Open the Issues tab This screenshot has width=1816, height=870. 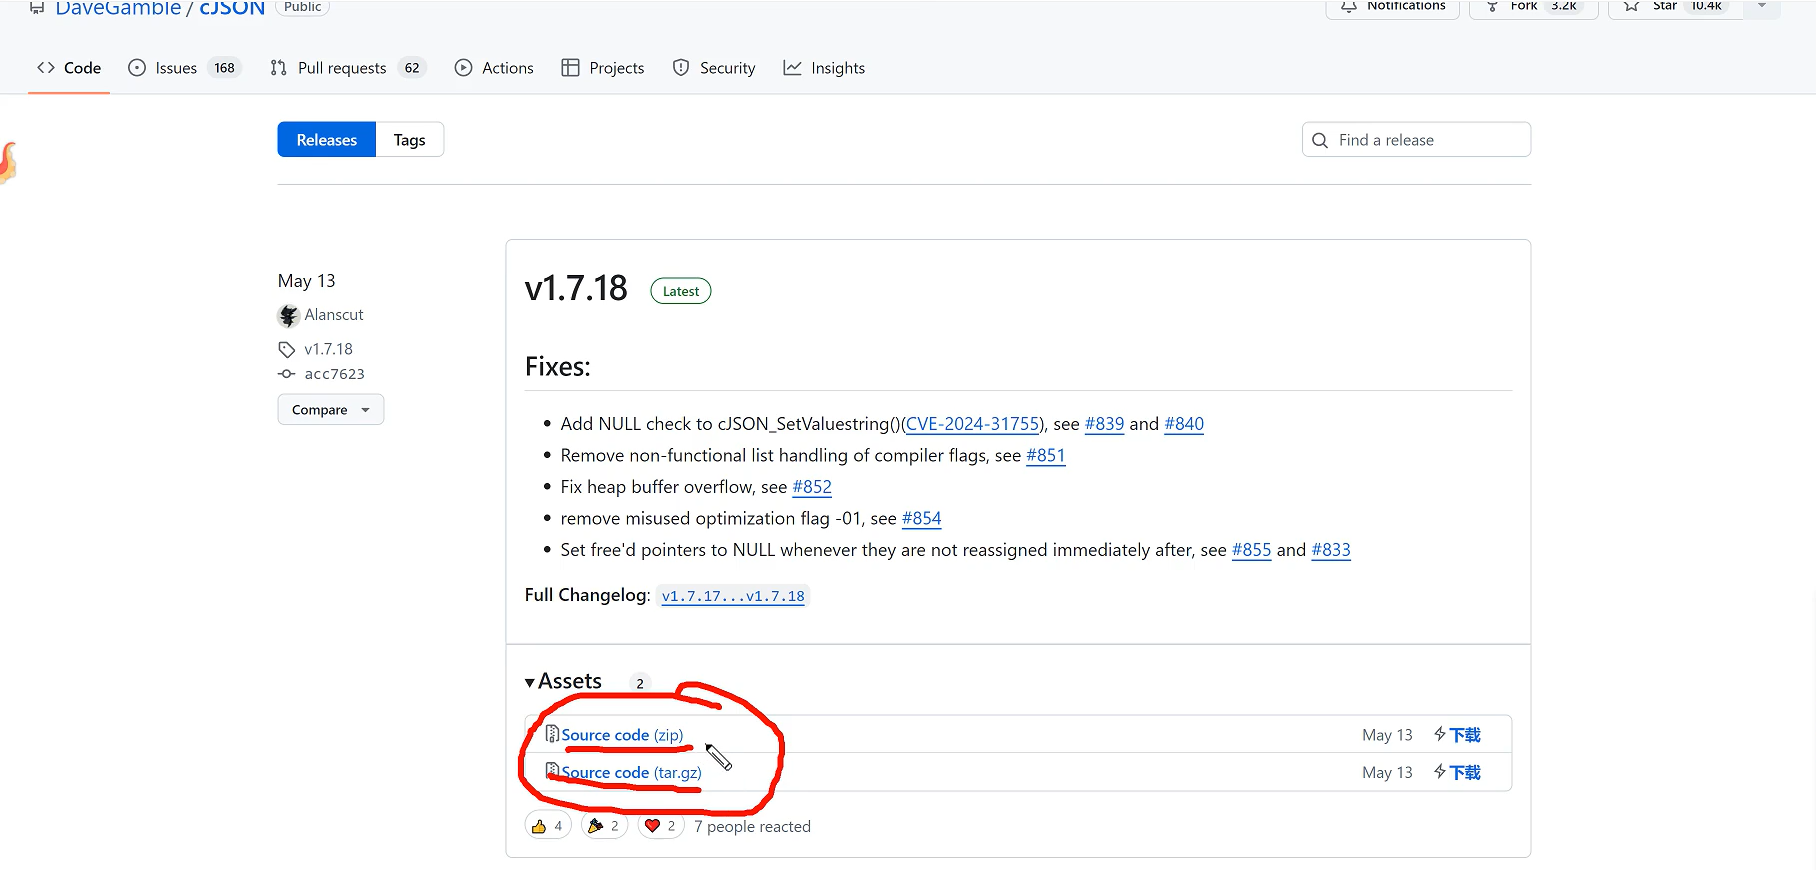184,68
